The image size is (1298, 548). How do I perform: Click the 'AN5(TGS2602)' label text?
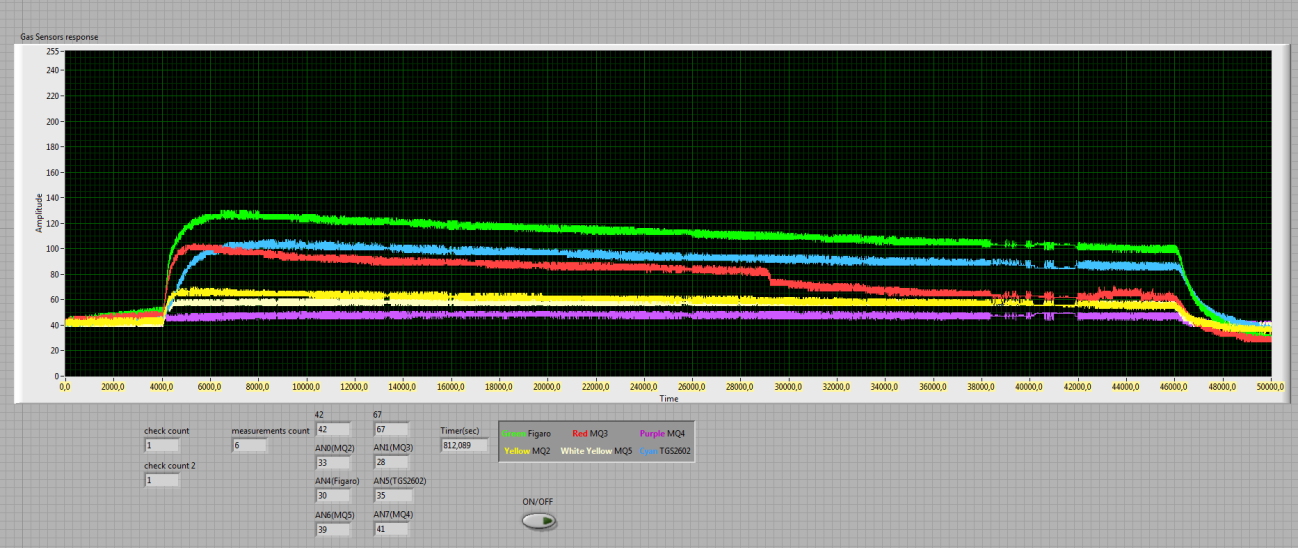(400, 481)
